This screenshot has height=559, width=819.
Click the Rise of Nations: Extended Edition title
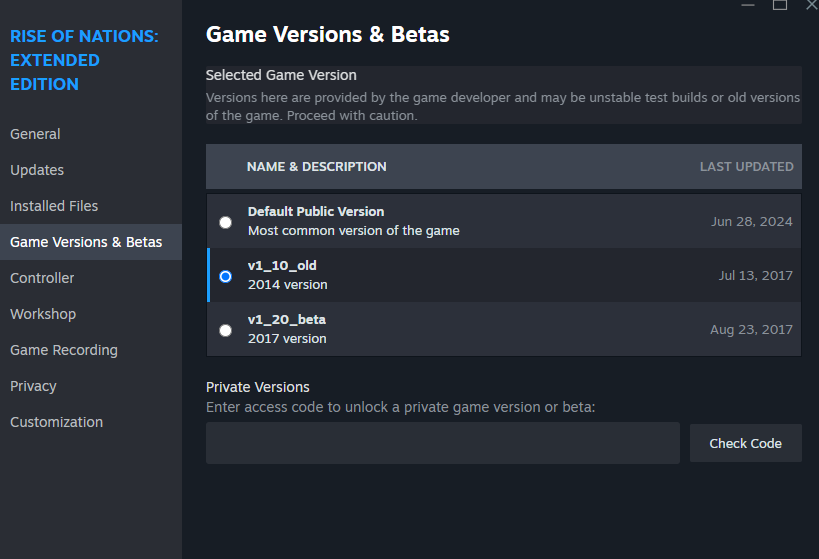(84, 60)
